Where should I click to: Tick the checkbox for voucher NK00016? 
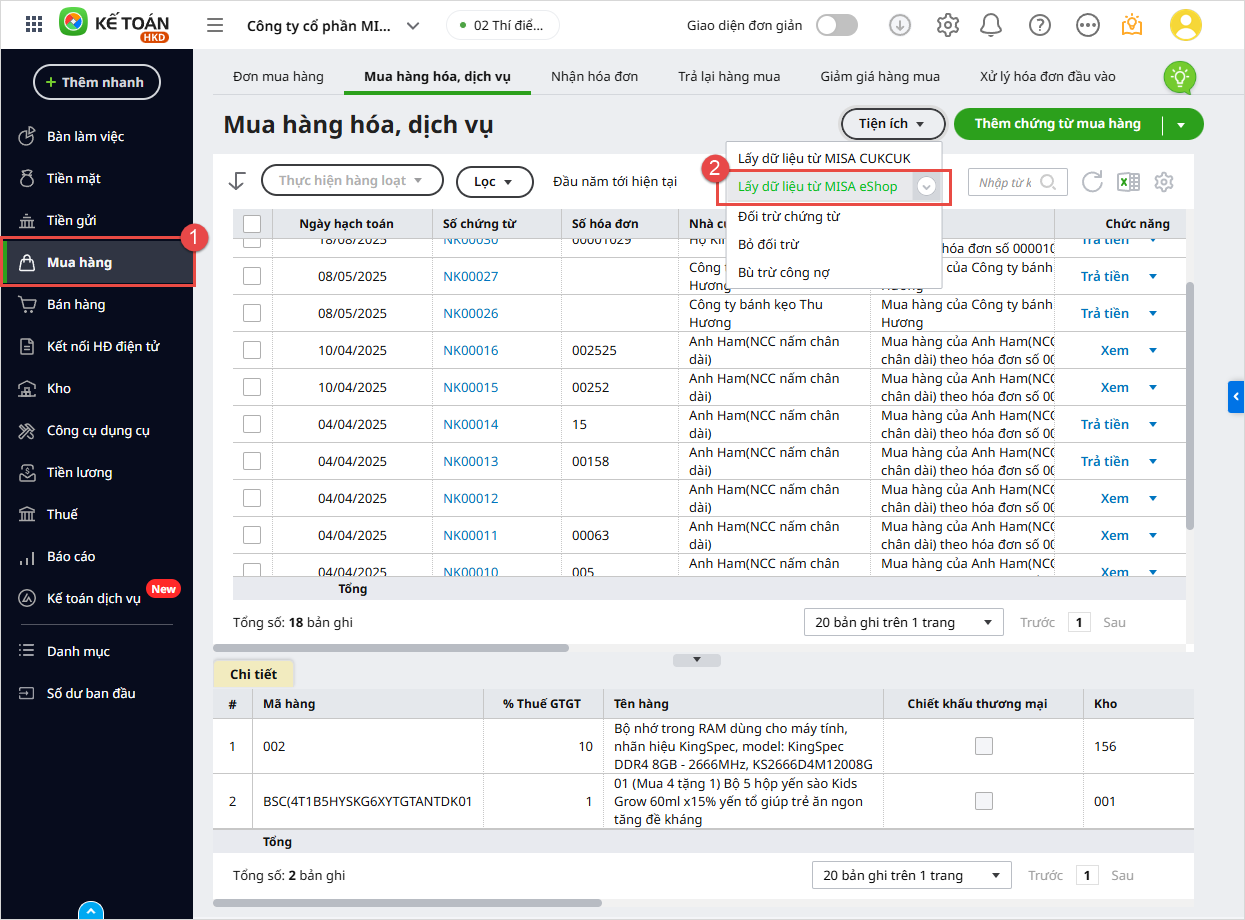click(x=252, y=350)
